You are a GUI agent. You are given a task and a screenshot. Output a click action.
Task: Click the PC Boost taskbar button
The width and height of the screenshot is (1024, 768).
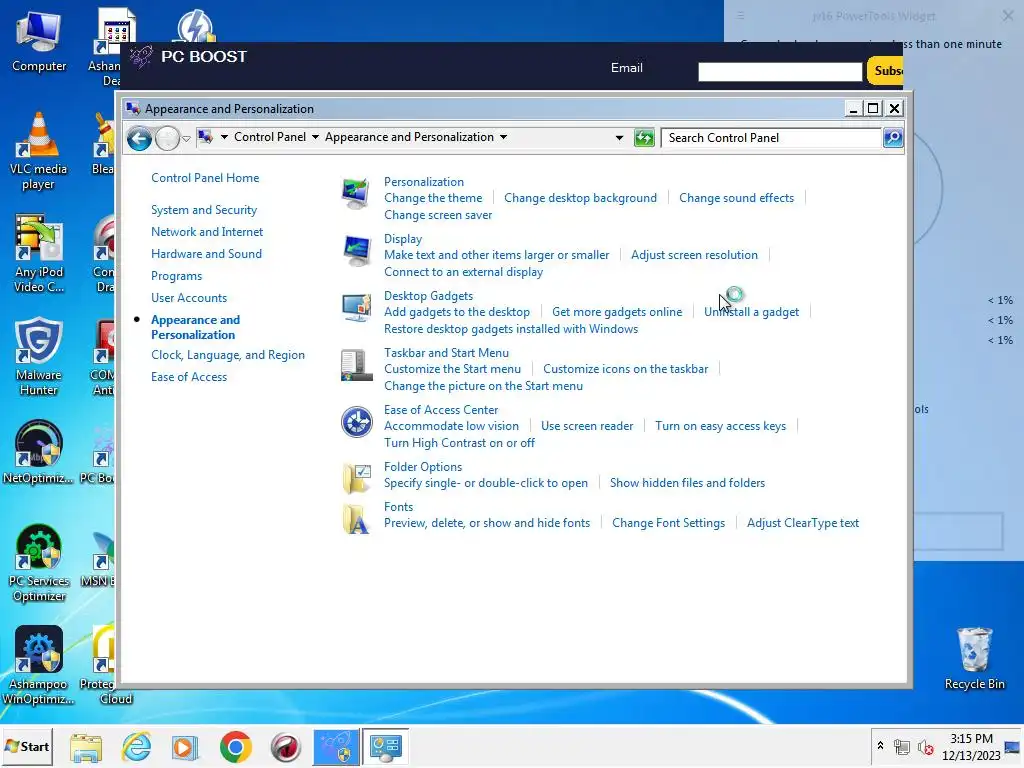tap(336, 747)
